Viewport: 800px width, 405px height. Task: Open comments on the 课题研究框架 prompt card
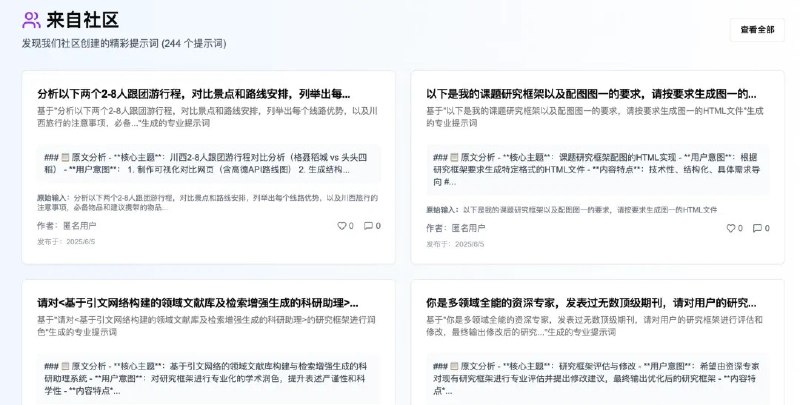coord(761,228)
